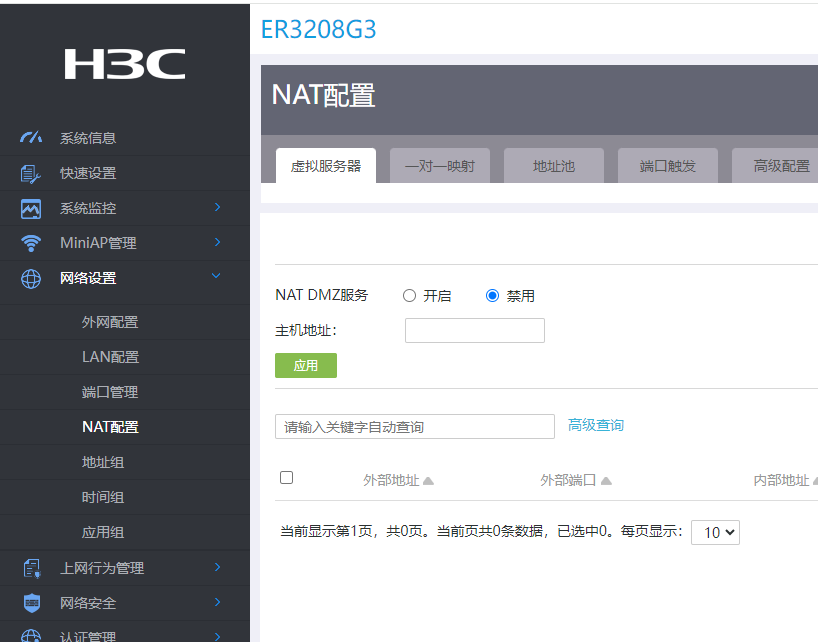The height and width of the screenshot is (642, 818).
Task: Click the 外部端口 column header text
Action: [x=568, y=480]
